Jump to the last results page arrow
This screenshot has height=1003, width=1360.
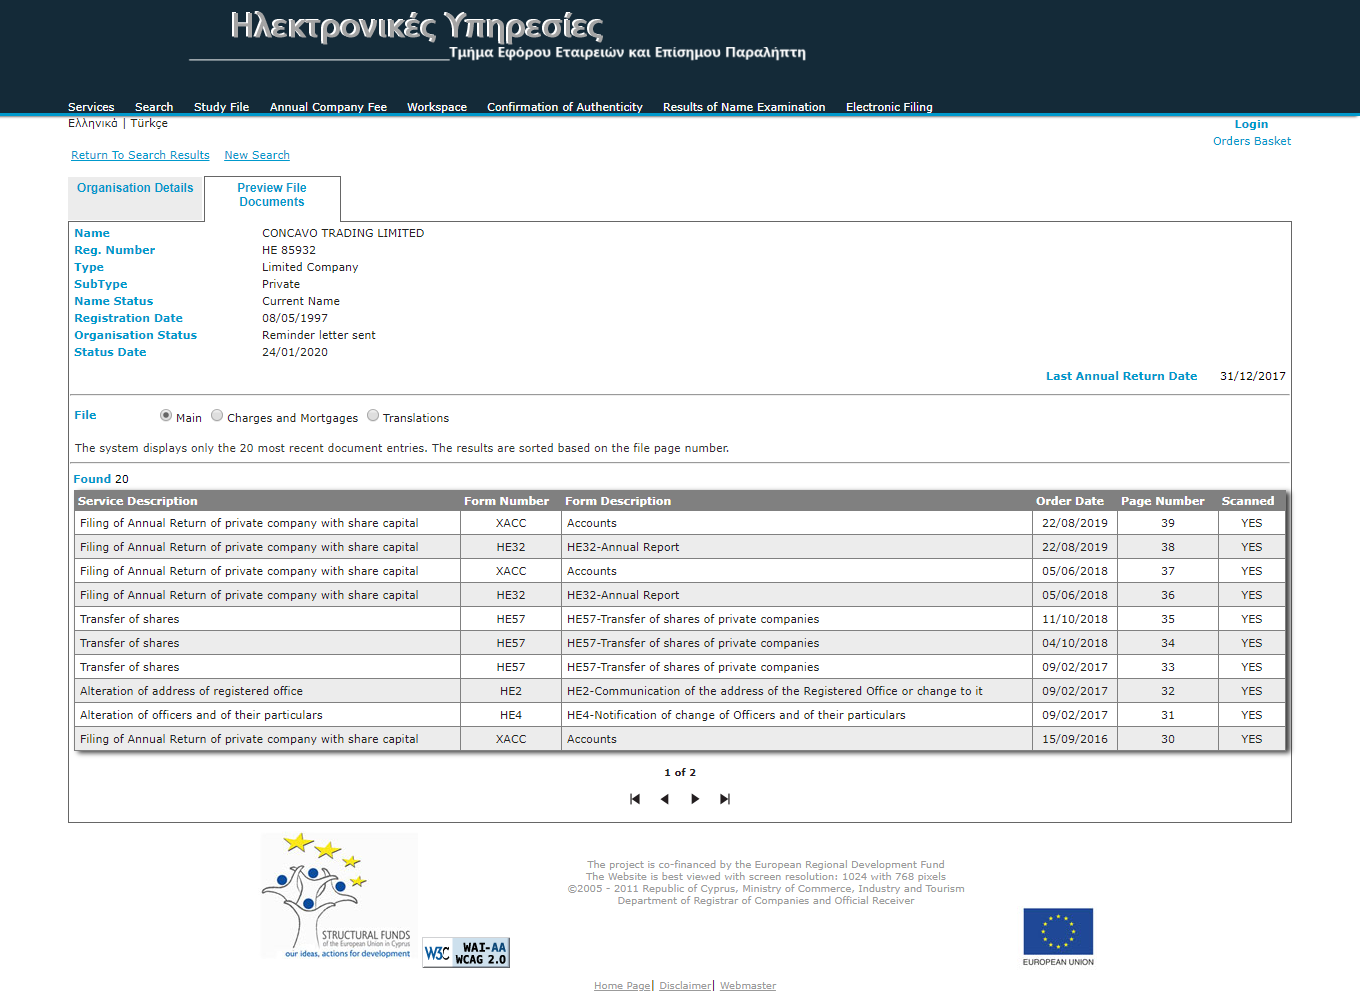pos(725,799)
